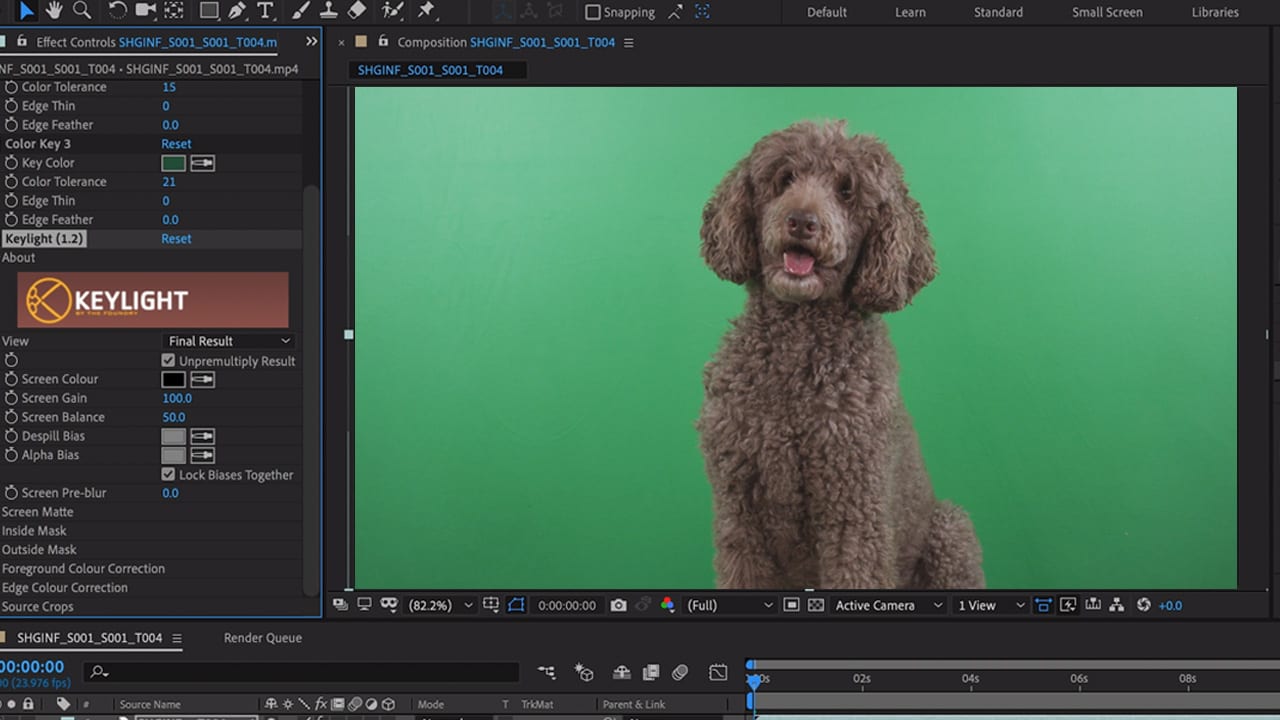Image resolution: width=1280 pixels, height=720 pixels.
Task: Select the Clone Stamp tool
Action: (331, 12)
